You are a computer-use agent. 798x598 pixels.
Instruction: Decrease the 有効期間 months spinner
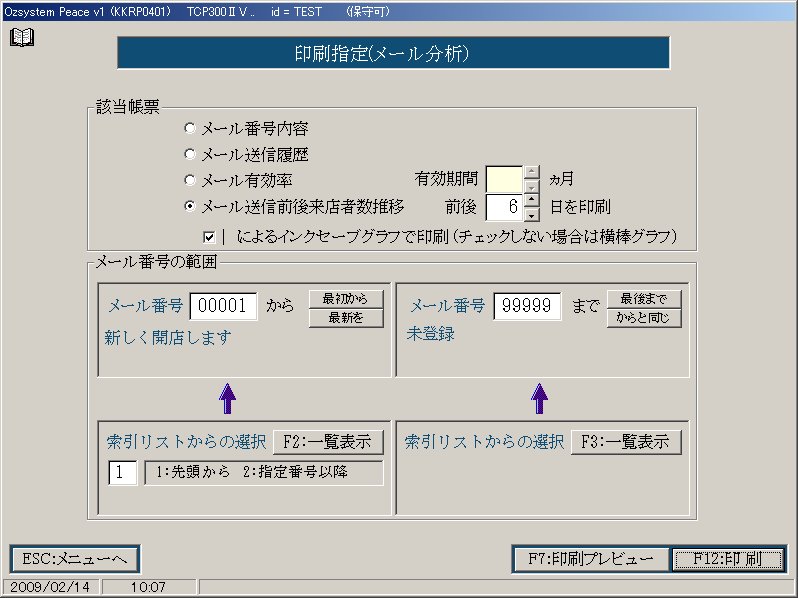[x=532, y=187]
